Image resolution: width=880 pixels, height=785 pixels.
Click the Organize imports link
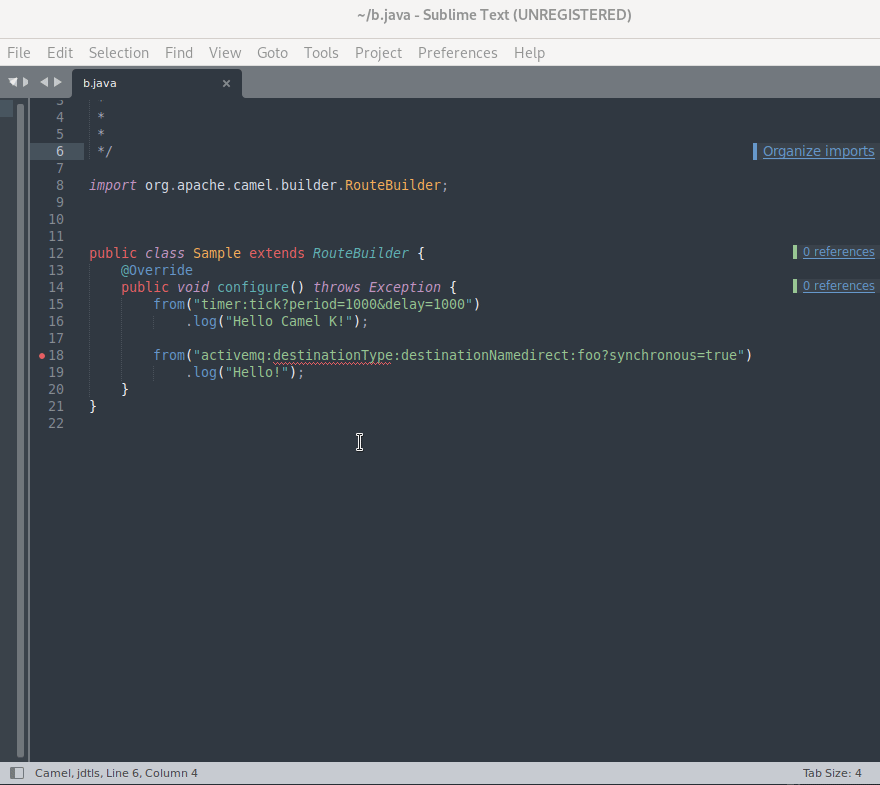(818, 152)
